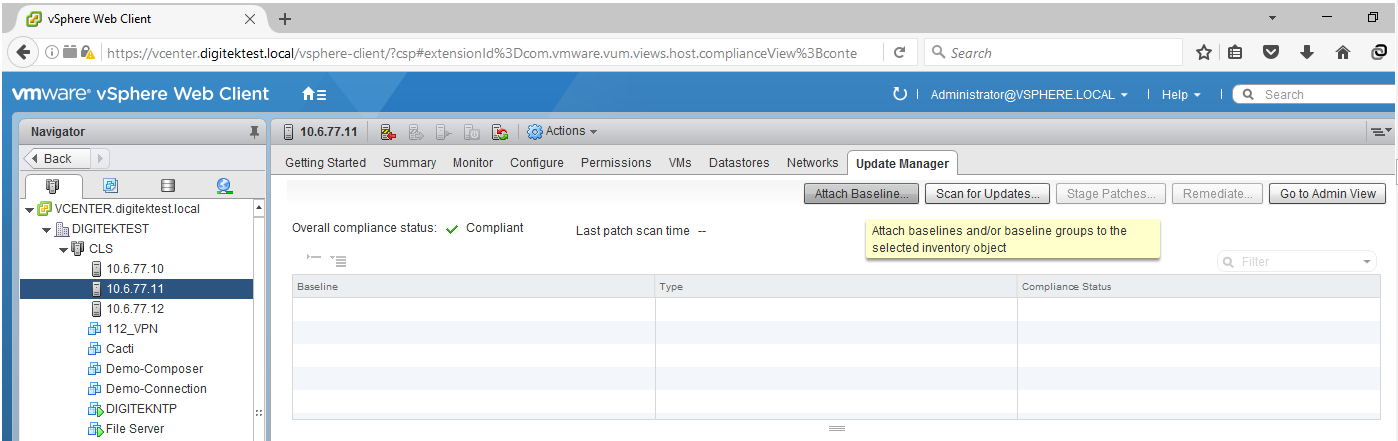Collapse the CLS cluster node

(64, 249)
